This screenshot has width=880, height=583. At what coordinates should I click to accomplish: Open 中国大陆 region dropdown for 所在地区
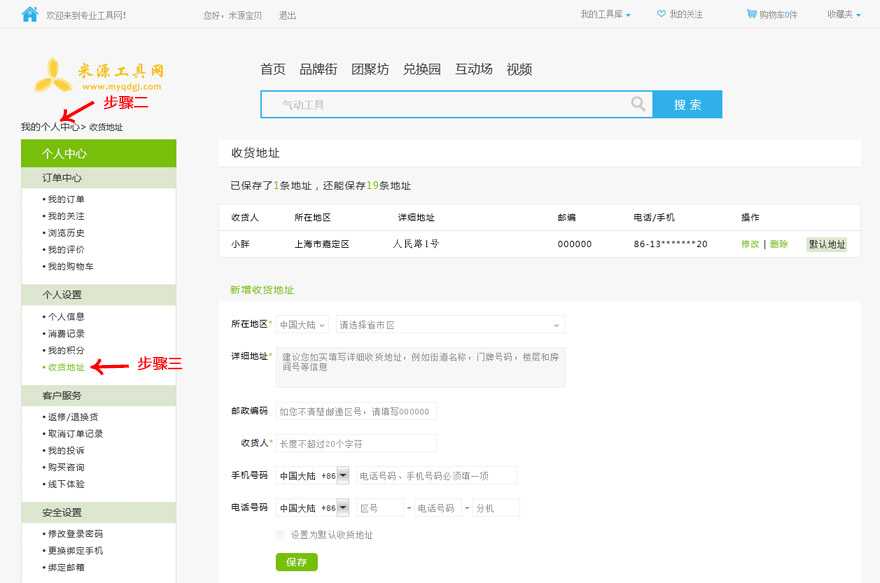coord(302,325)
